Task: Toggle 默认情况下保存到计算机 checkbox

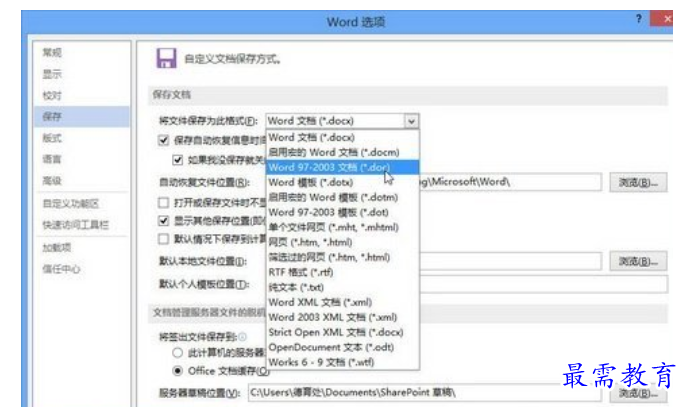Action: pos(164,239)
